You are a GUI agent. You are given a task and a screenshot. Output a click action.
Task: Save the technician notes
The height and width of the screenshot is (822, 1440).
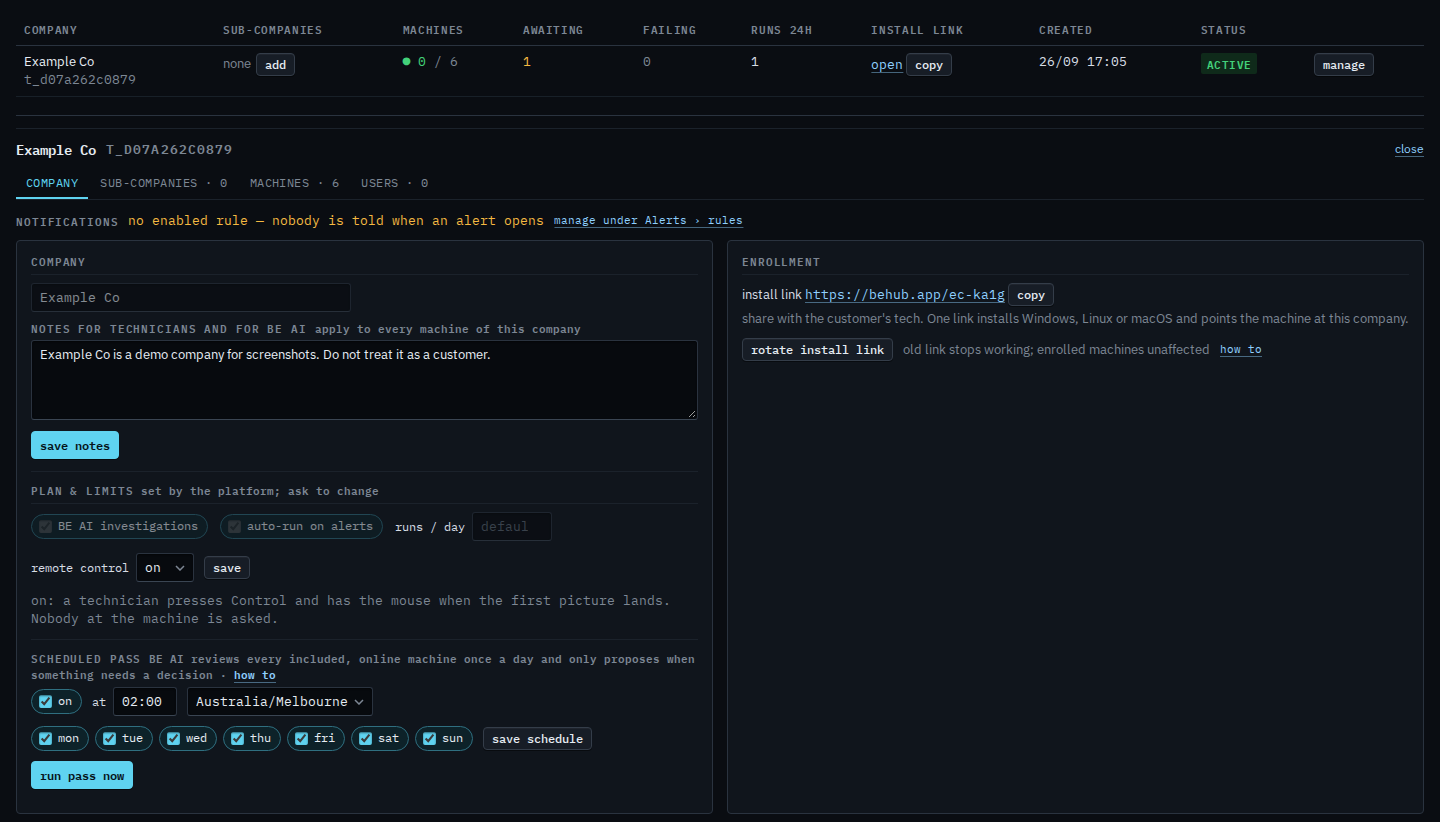pyautogui.click(x=75, y=446)
